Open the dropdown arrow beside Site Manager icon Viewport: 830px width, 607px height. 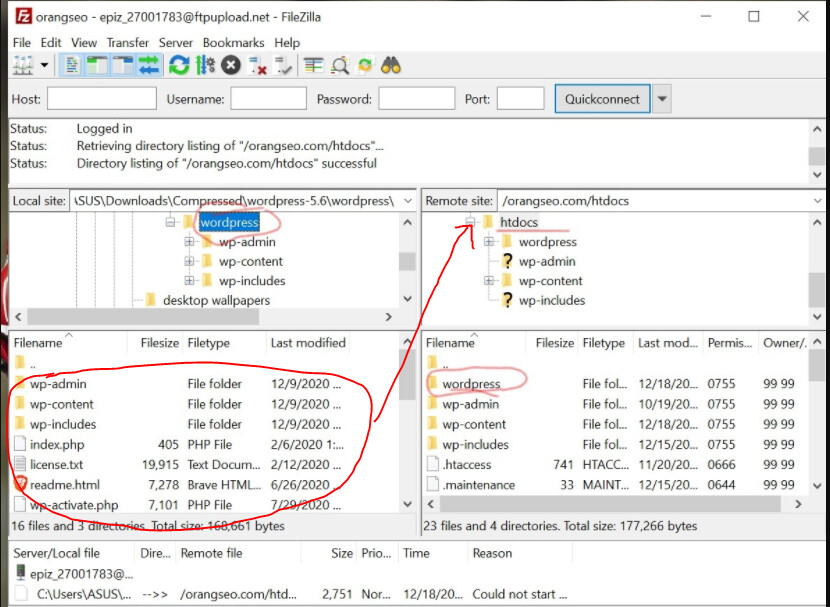[x=44, y=66]
